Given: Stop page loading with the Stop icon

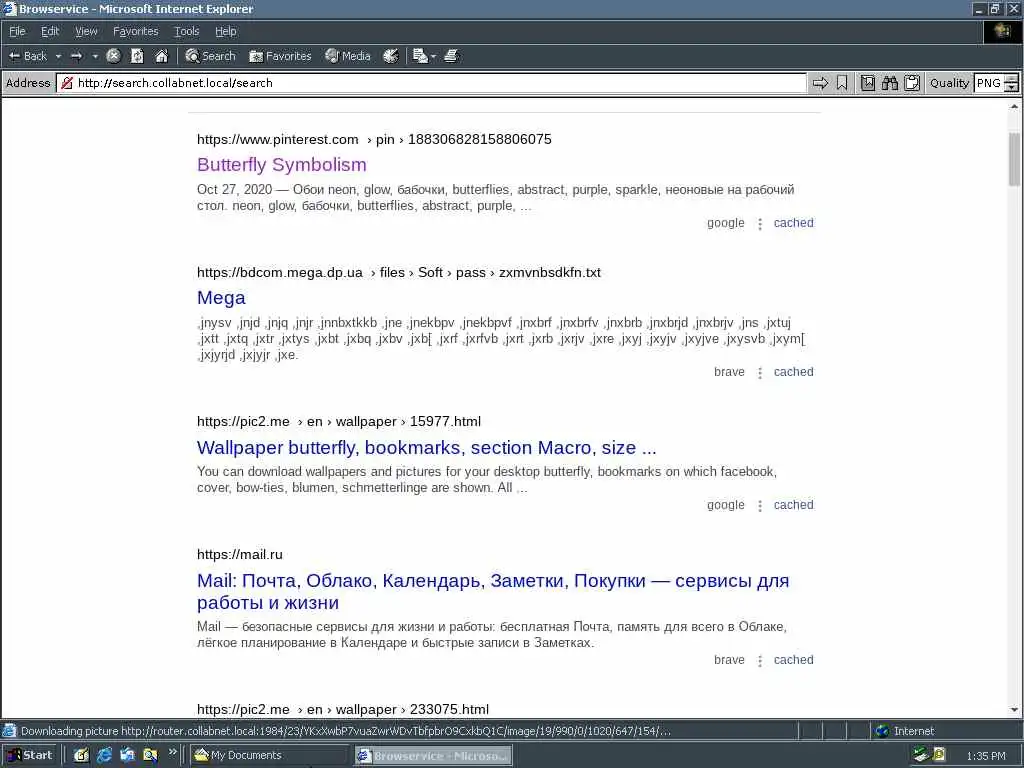Looking at the screenshot, I should tap(113, 56).
